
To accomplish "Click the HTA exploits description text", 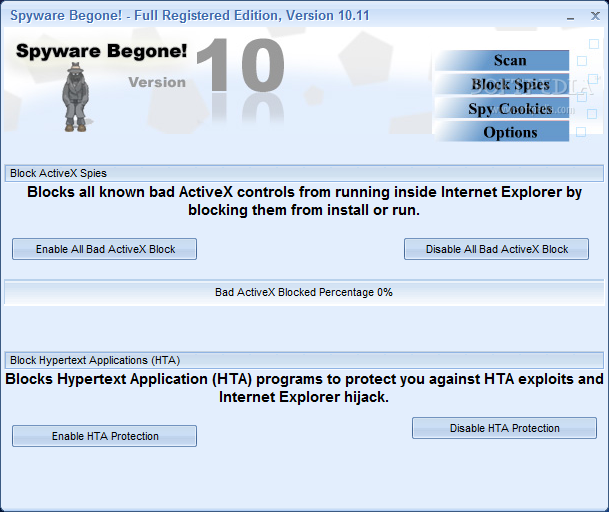I will coord(304,388).
